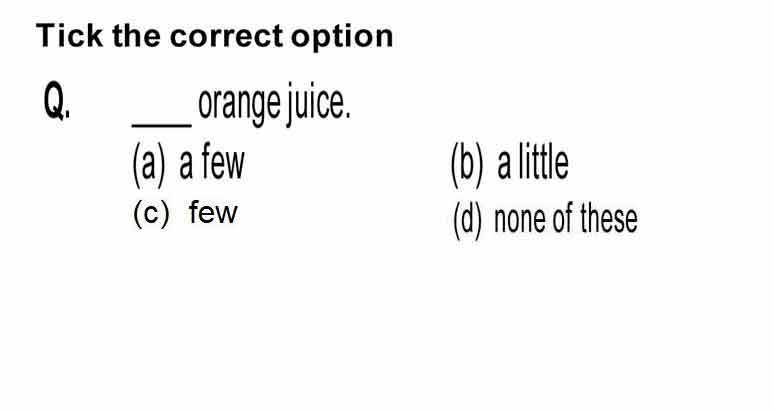Pick option (c) few
The height and width of the screenshot is (412, 774).
[x=185, y=213]
